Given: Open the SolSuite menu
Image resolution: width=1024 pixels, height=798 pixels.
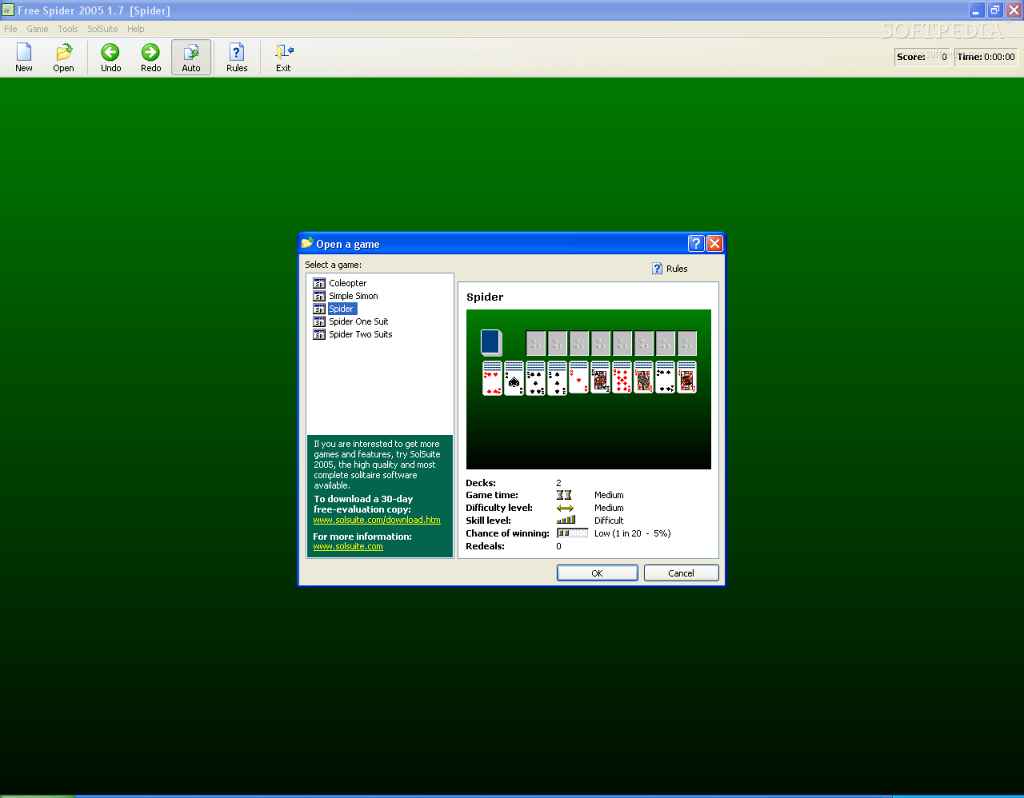Looking at the screenshot, I should point(103,29).
